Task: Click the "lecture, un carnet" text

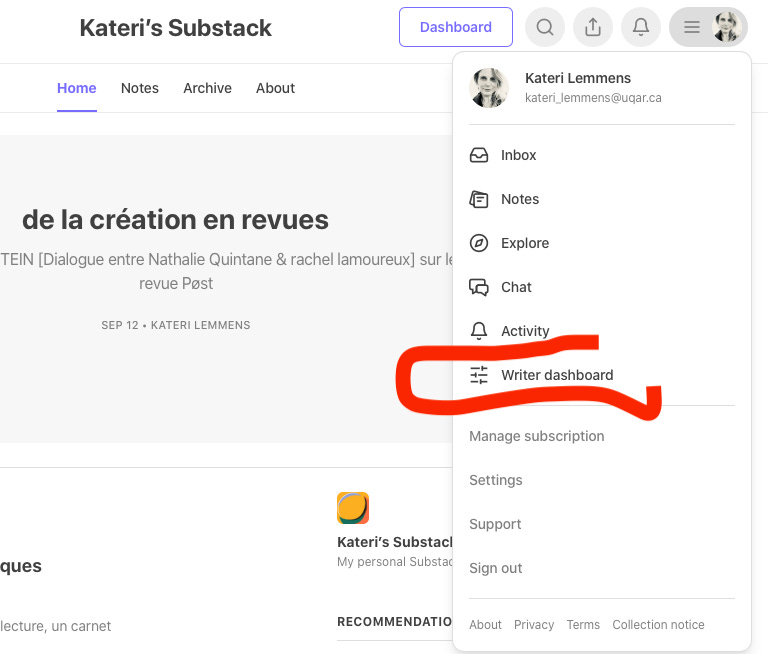Action: pos(55,626)
